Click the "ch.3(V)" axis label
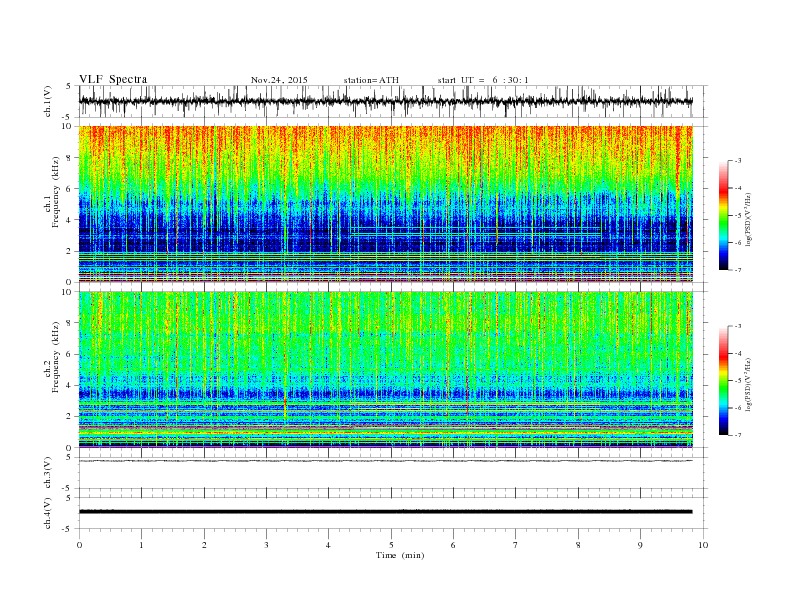Viewport: 792px width, 612px height. 48,473
